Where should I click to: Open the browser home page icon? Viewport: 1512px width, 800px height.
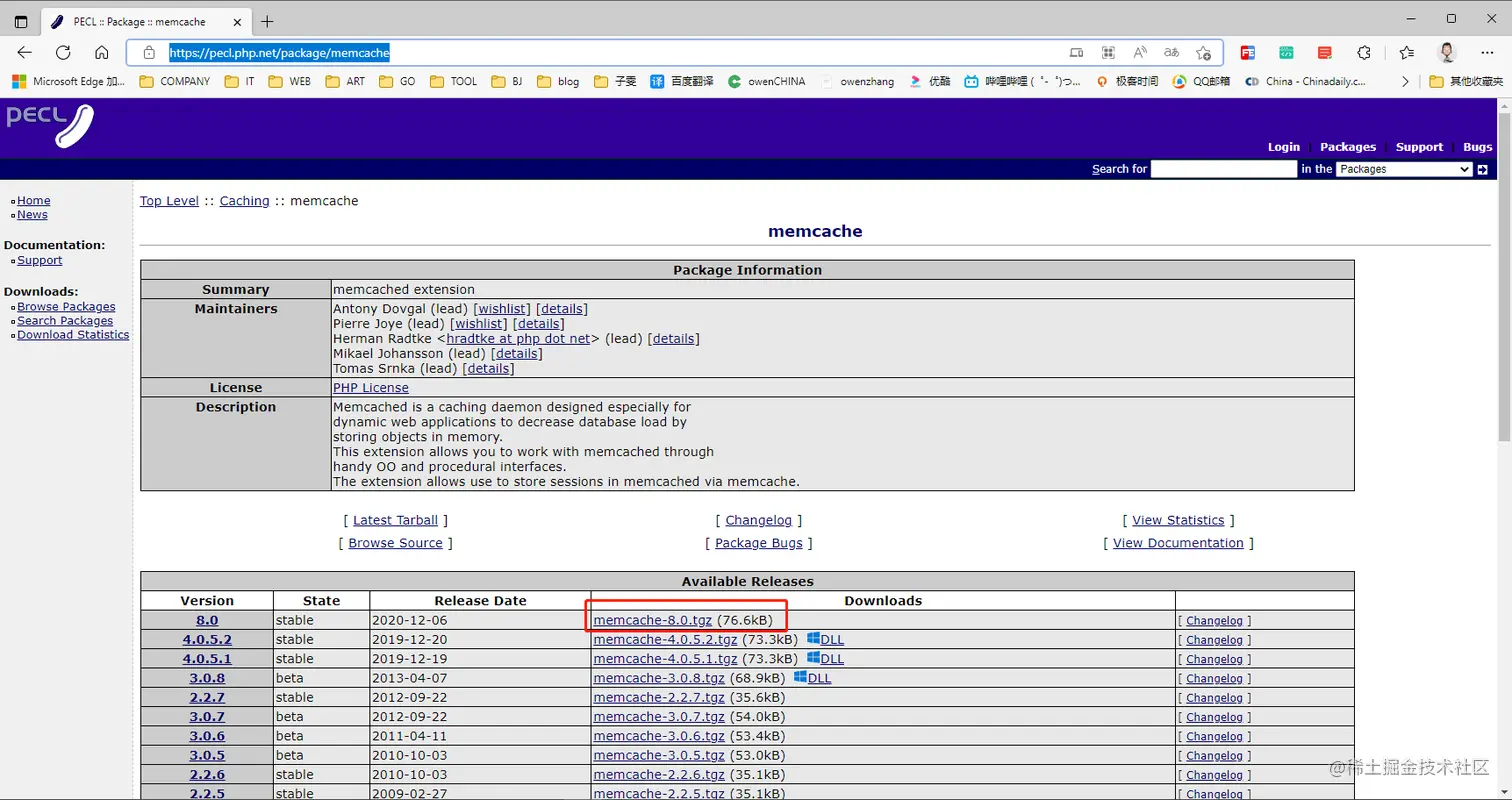click(x=102, y=53)
